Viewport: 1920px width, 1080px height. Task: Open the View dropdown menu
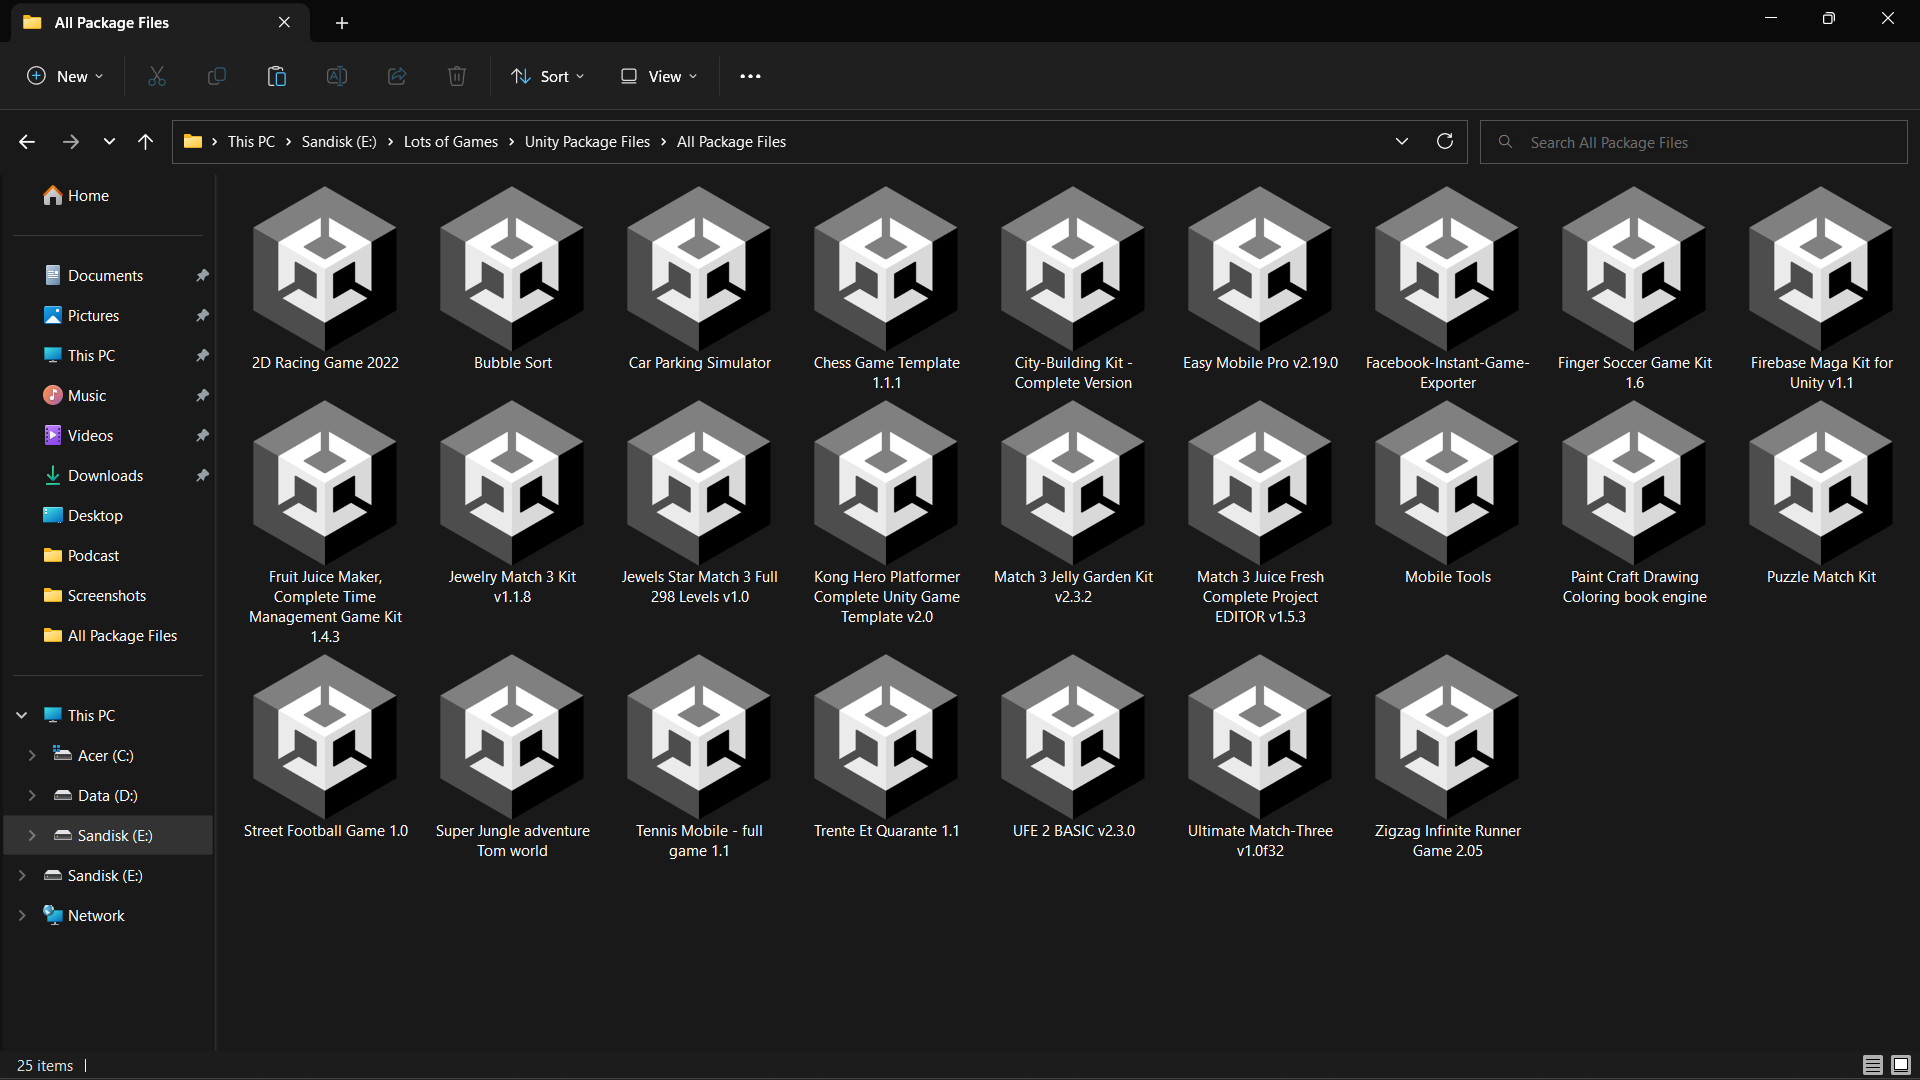pos(659,76)
